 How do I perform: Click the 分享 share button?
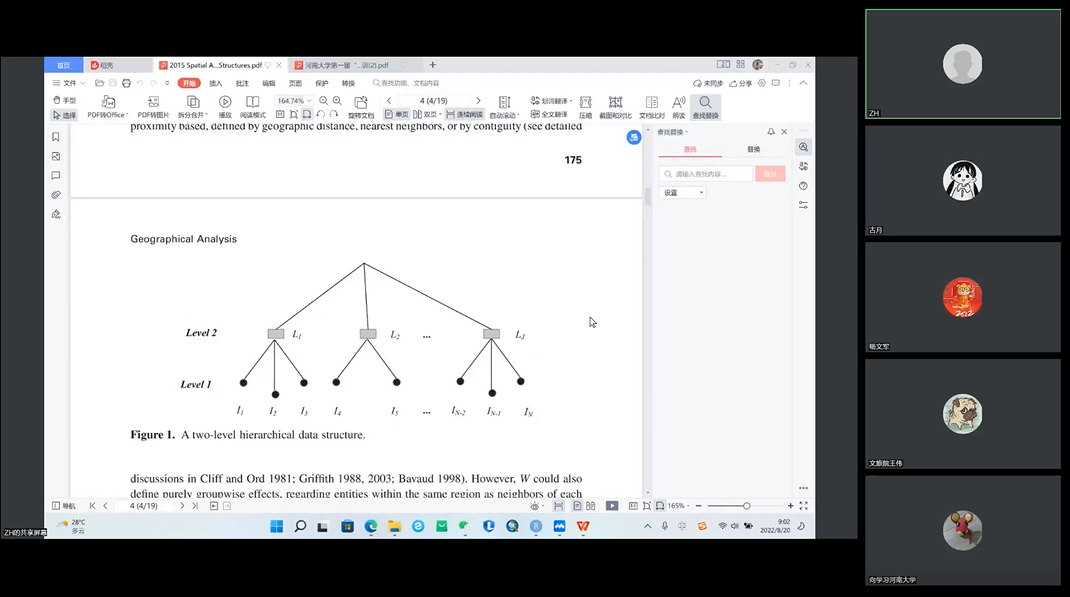pyautogui.click(x=741, y=83)
